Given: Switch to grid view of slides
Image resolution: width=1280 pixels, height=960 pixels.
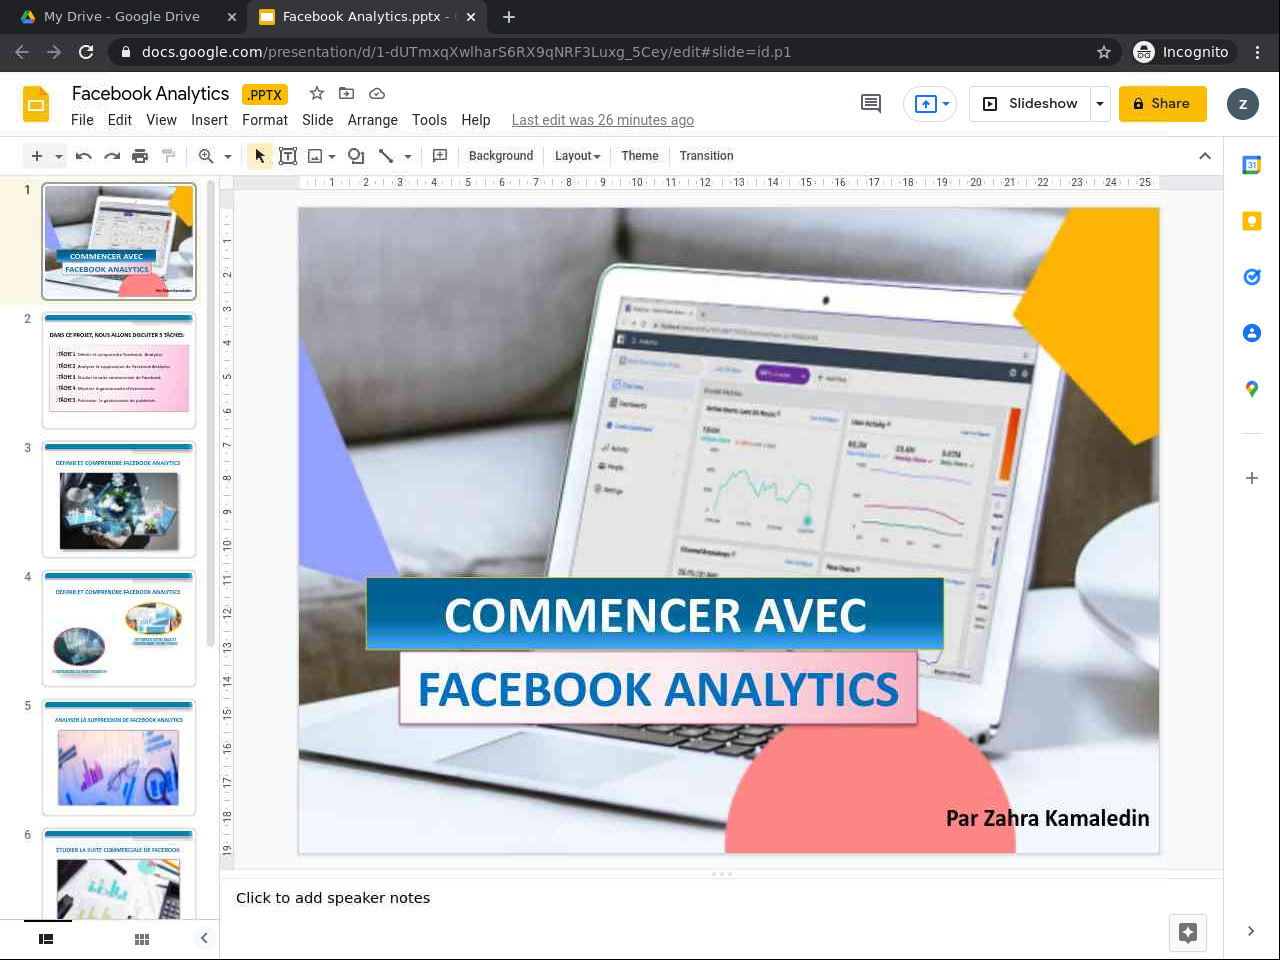Looking at the screenshot, I should click(x=142, y=939).
